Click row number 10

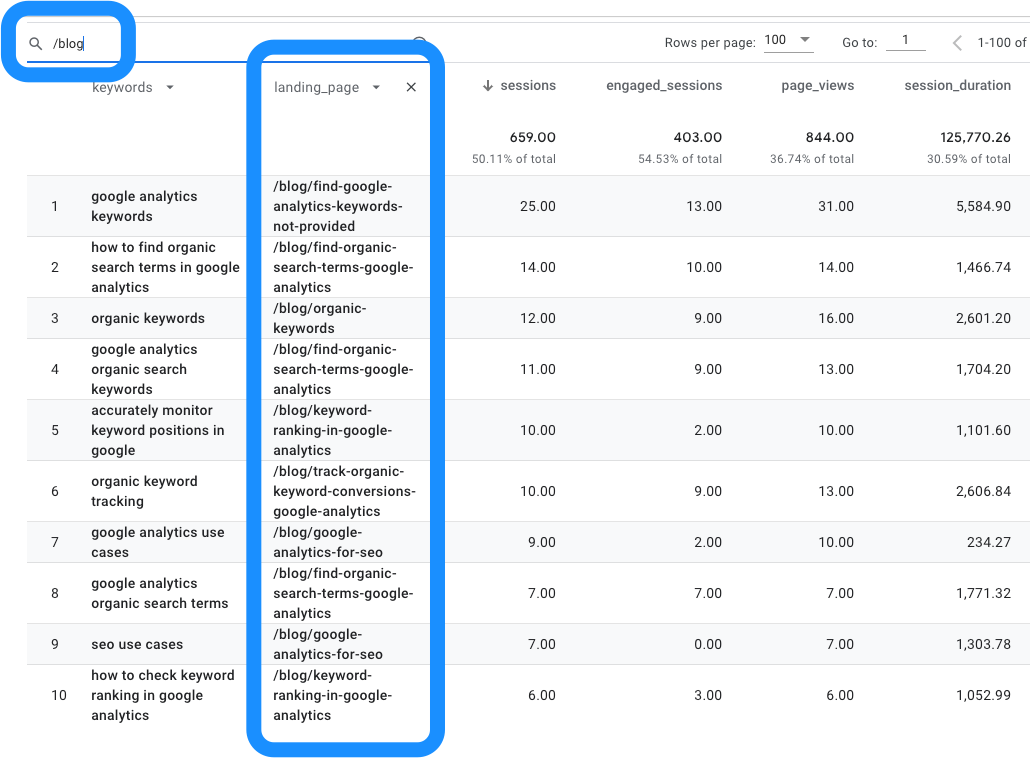point(58,695)
